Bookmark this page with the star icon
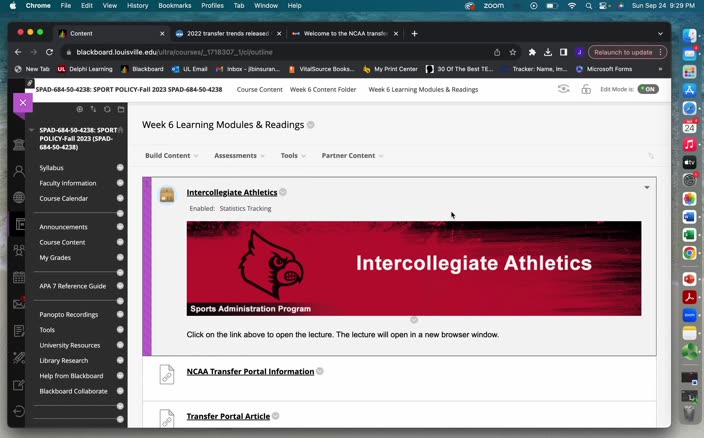Image resolution: width=704 pixels, height=438 pixels. tap(513, 52)
